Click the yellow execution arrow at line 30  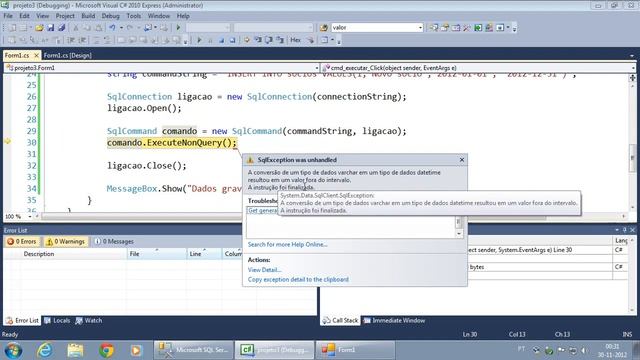tap(7, 141)
